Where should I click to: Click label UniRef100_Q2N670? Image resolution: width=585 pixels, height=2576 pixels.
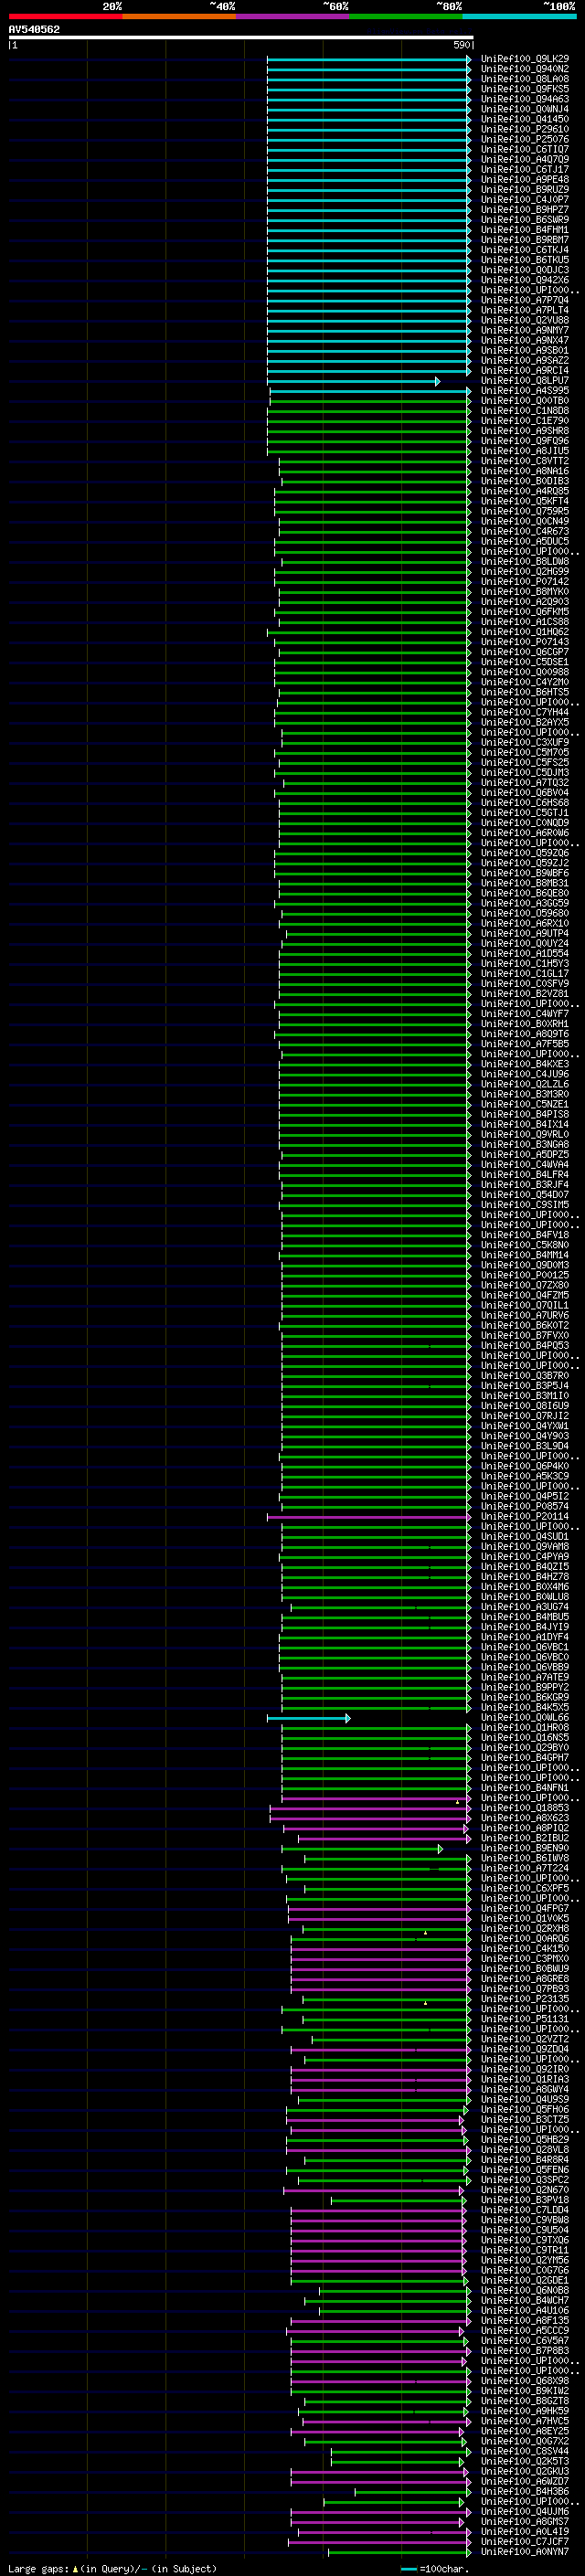click(x=525, y=2189)
